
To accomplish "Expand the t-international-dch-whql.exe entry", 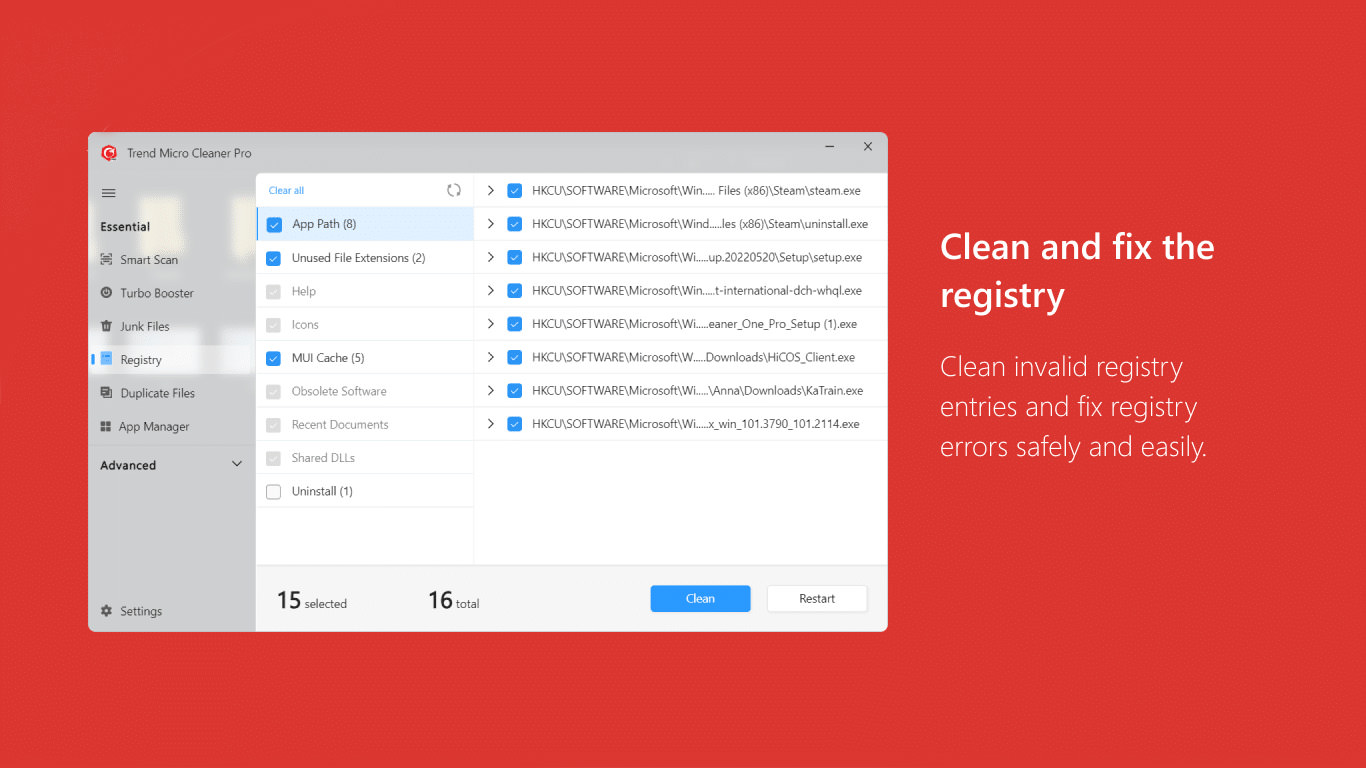I will point(491,290).
